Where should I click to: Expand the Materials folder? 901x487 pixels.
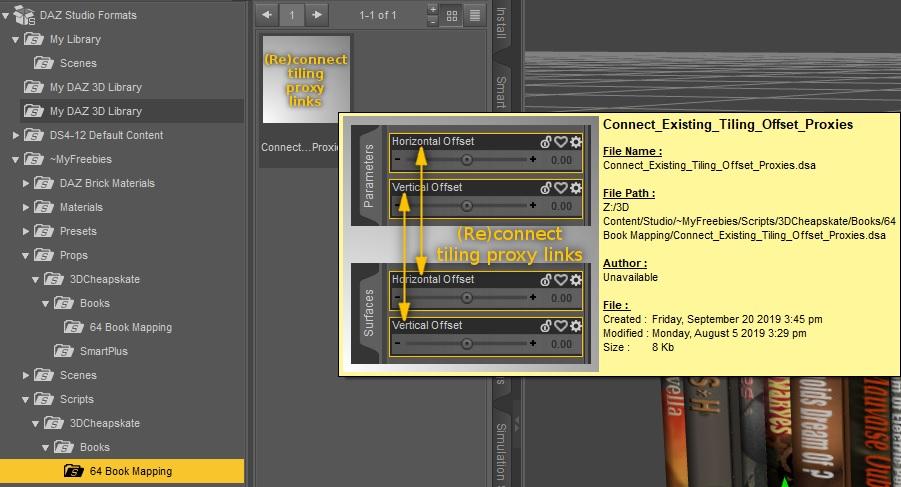(26, 207)
